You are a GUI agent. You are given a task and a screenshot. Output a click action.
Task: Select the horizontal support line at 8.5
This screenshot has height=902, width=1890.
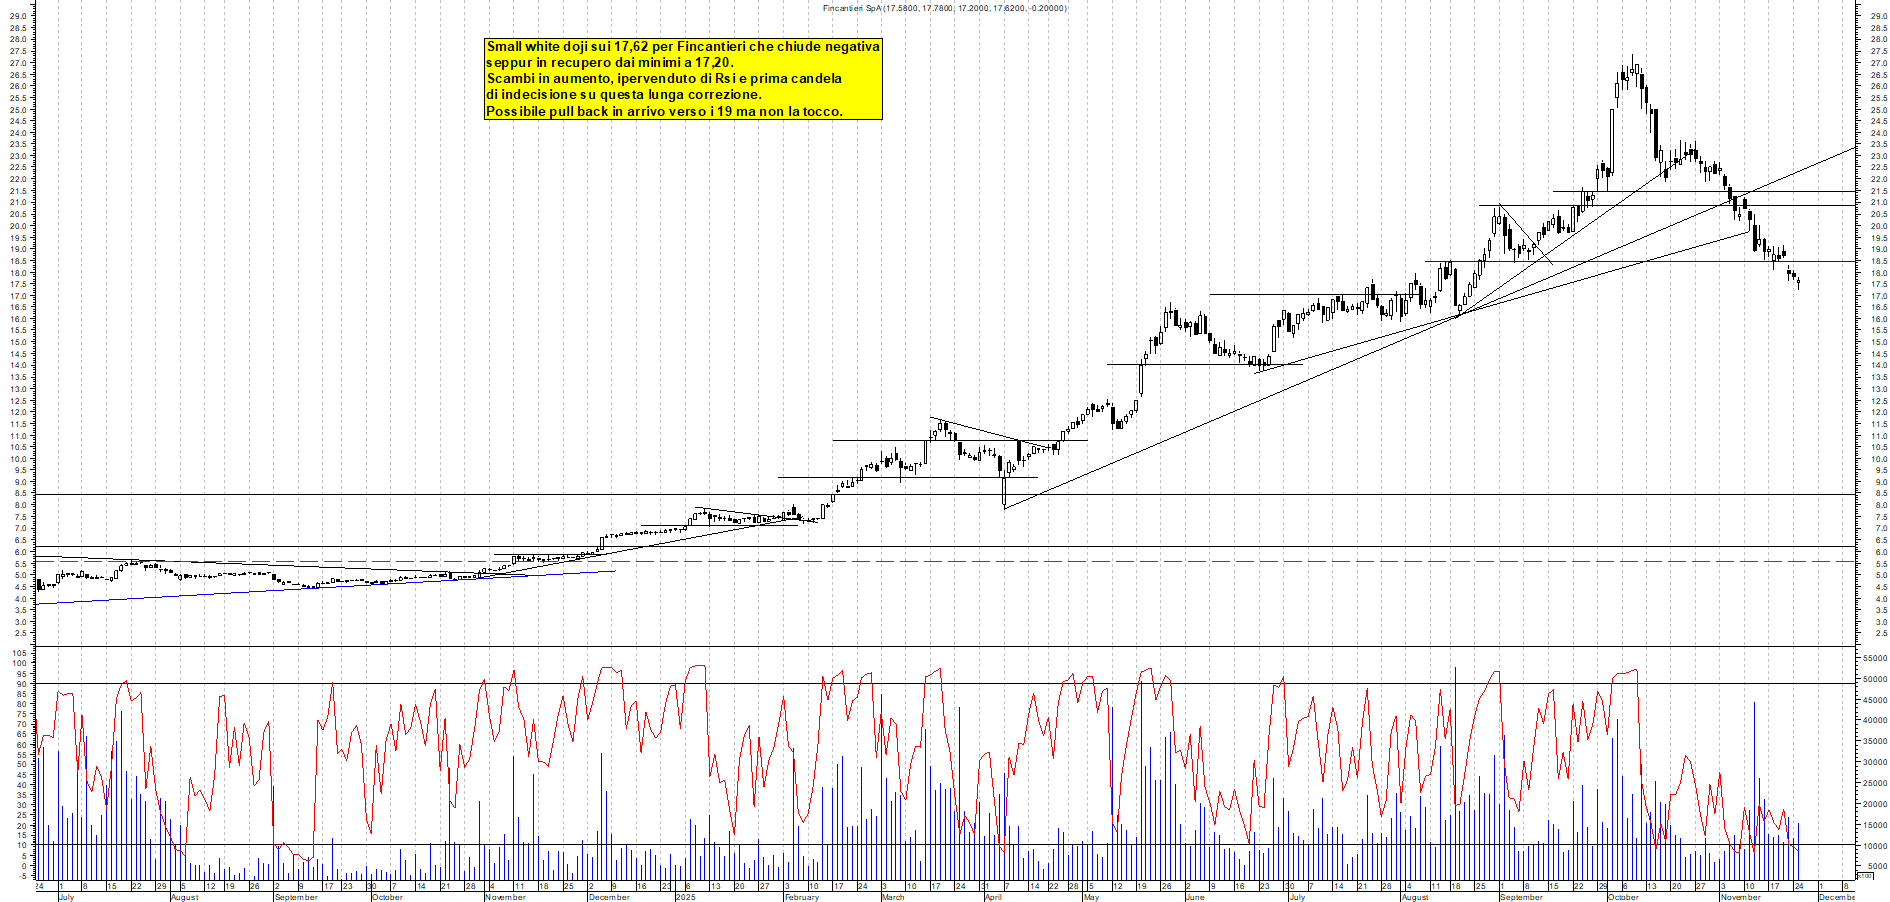(x=500, y=494)
